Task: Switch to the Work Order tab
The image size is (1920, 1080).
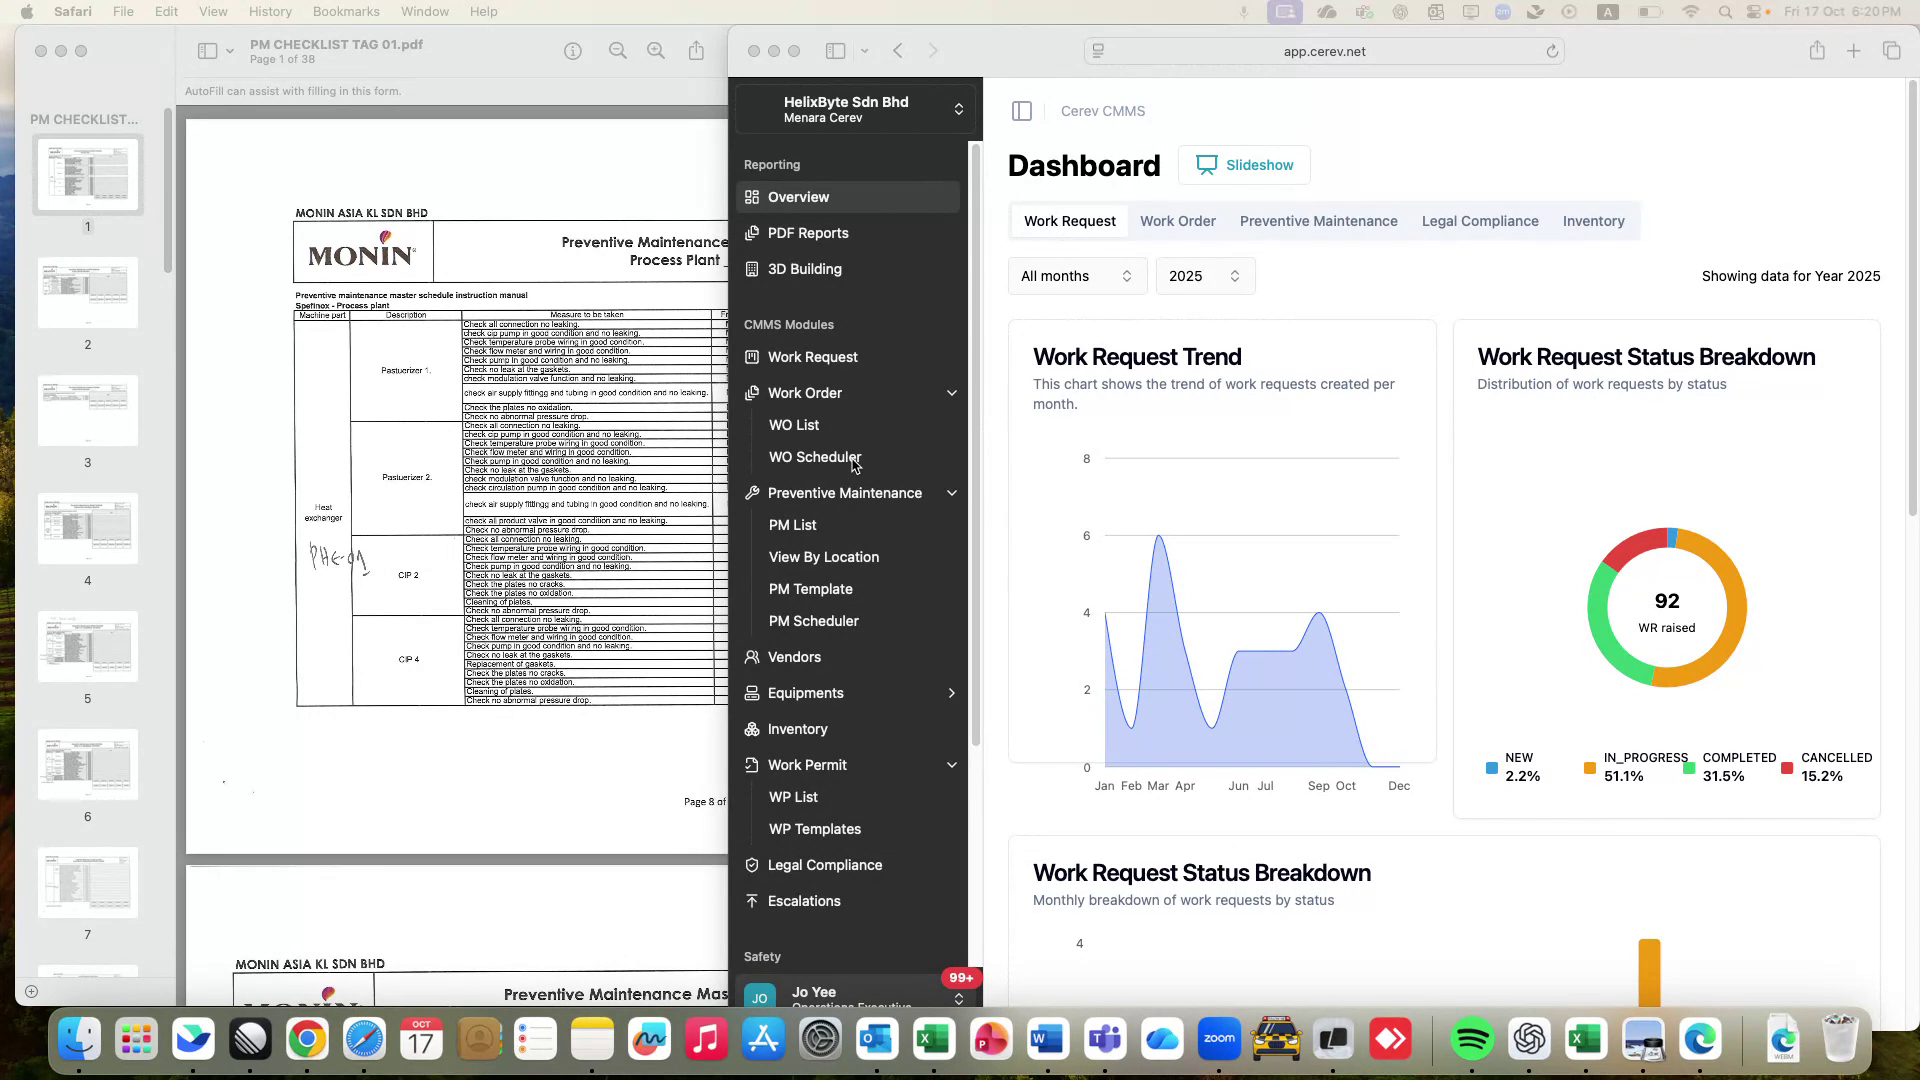Action: pyautogui.click(x=1178, y=221)
